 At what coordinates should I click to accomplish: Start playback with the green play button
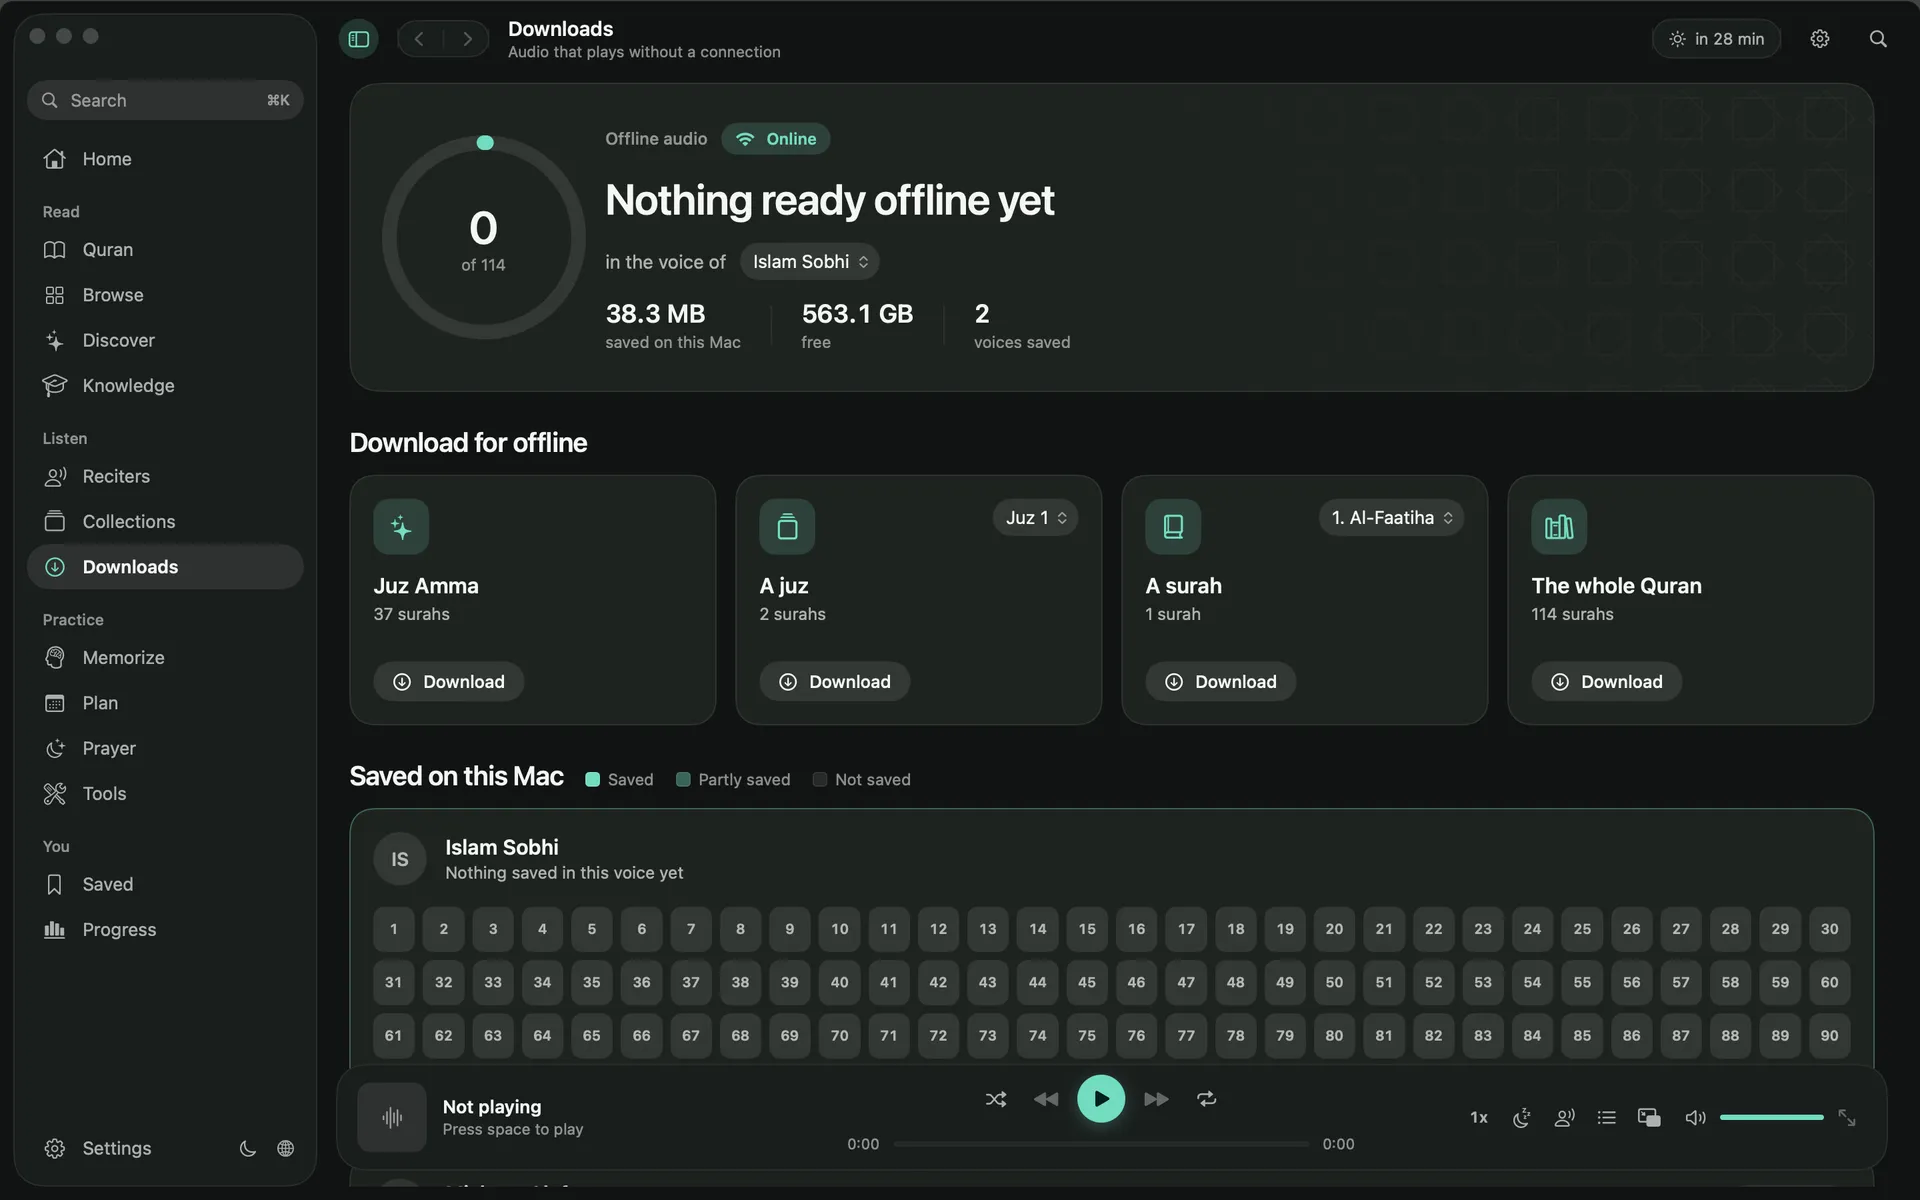[x=1100, y=1098]
